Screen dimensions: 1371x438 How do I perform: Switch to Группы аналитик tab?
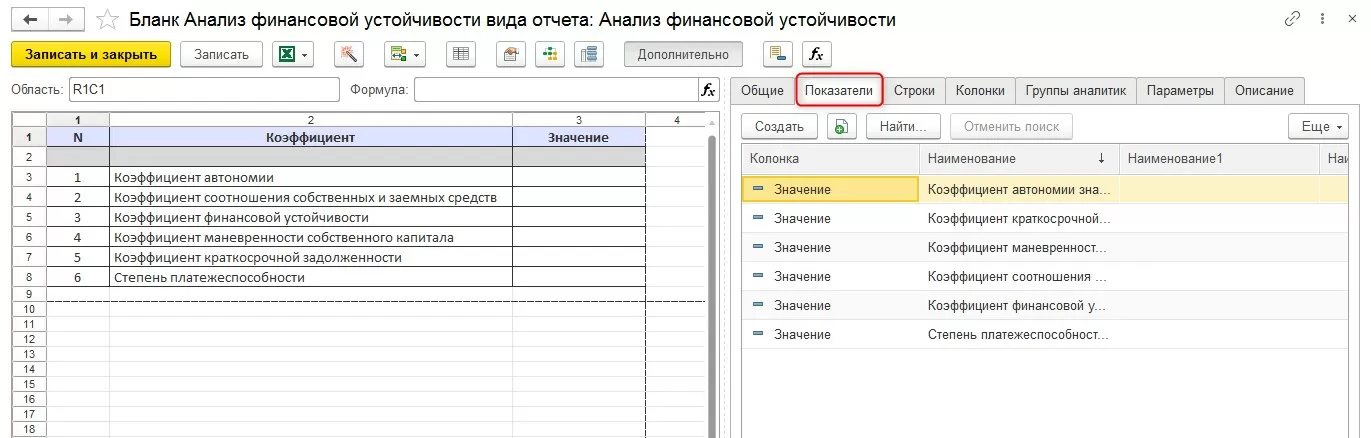[x=1076, y=90]
